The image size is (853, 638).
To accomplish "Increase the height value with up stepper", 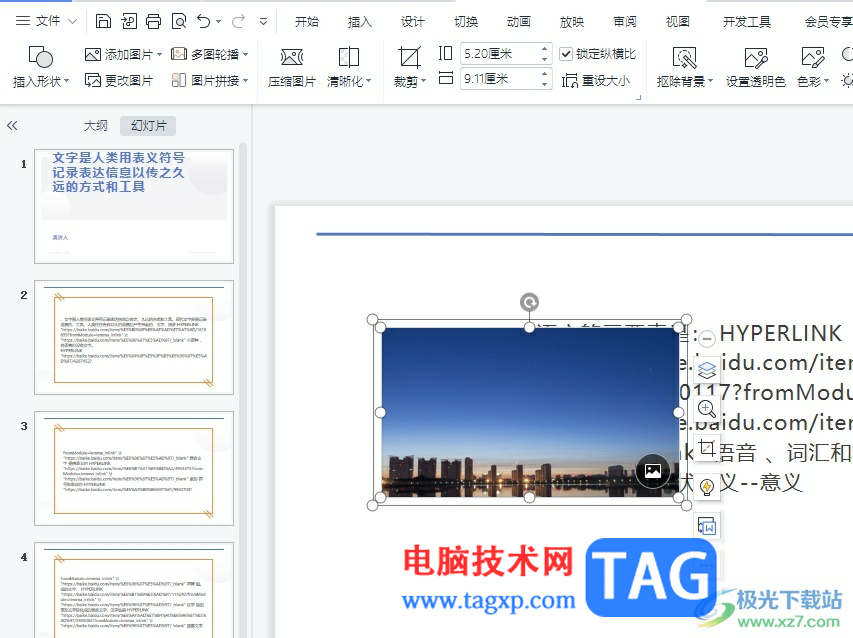I will coord(545,48).
